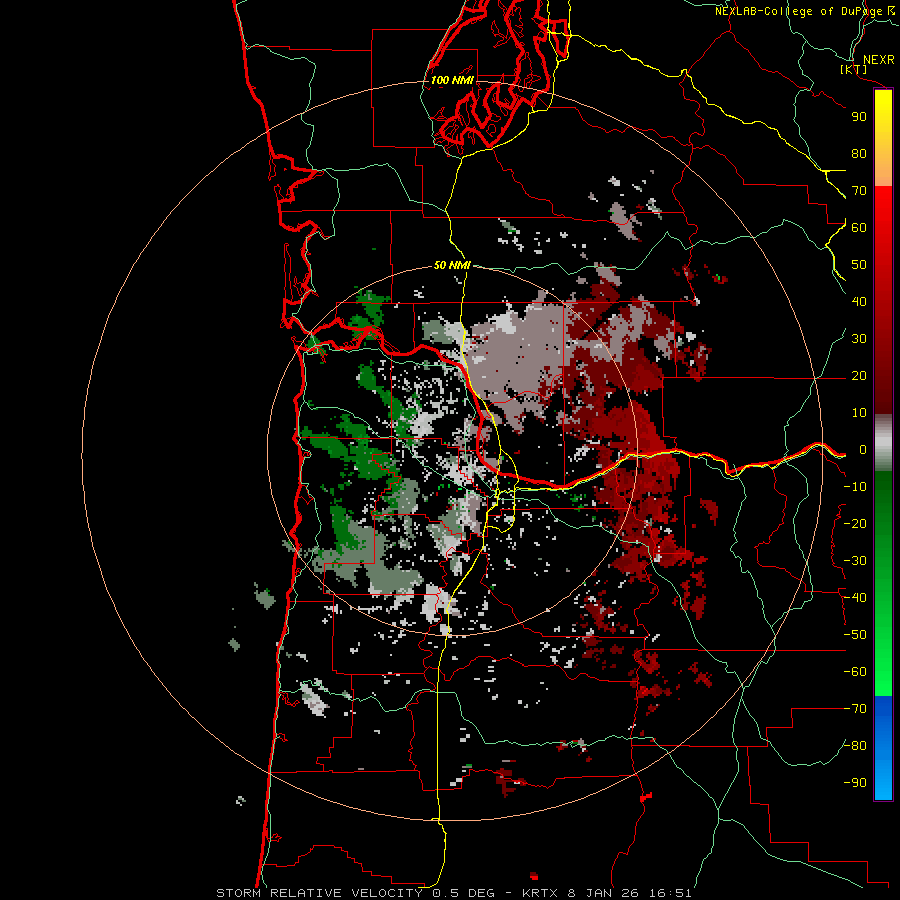Click the -10 value on velocity scale
This screenshot has height=900, width=900.
point(855,487)
